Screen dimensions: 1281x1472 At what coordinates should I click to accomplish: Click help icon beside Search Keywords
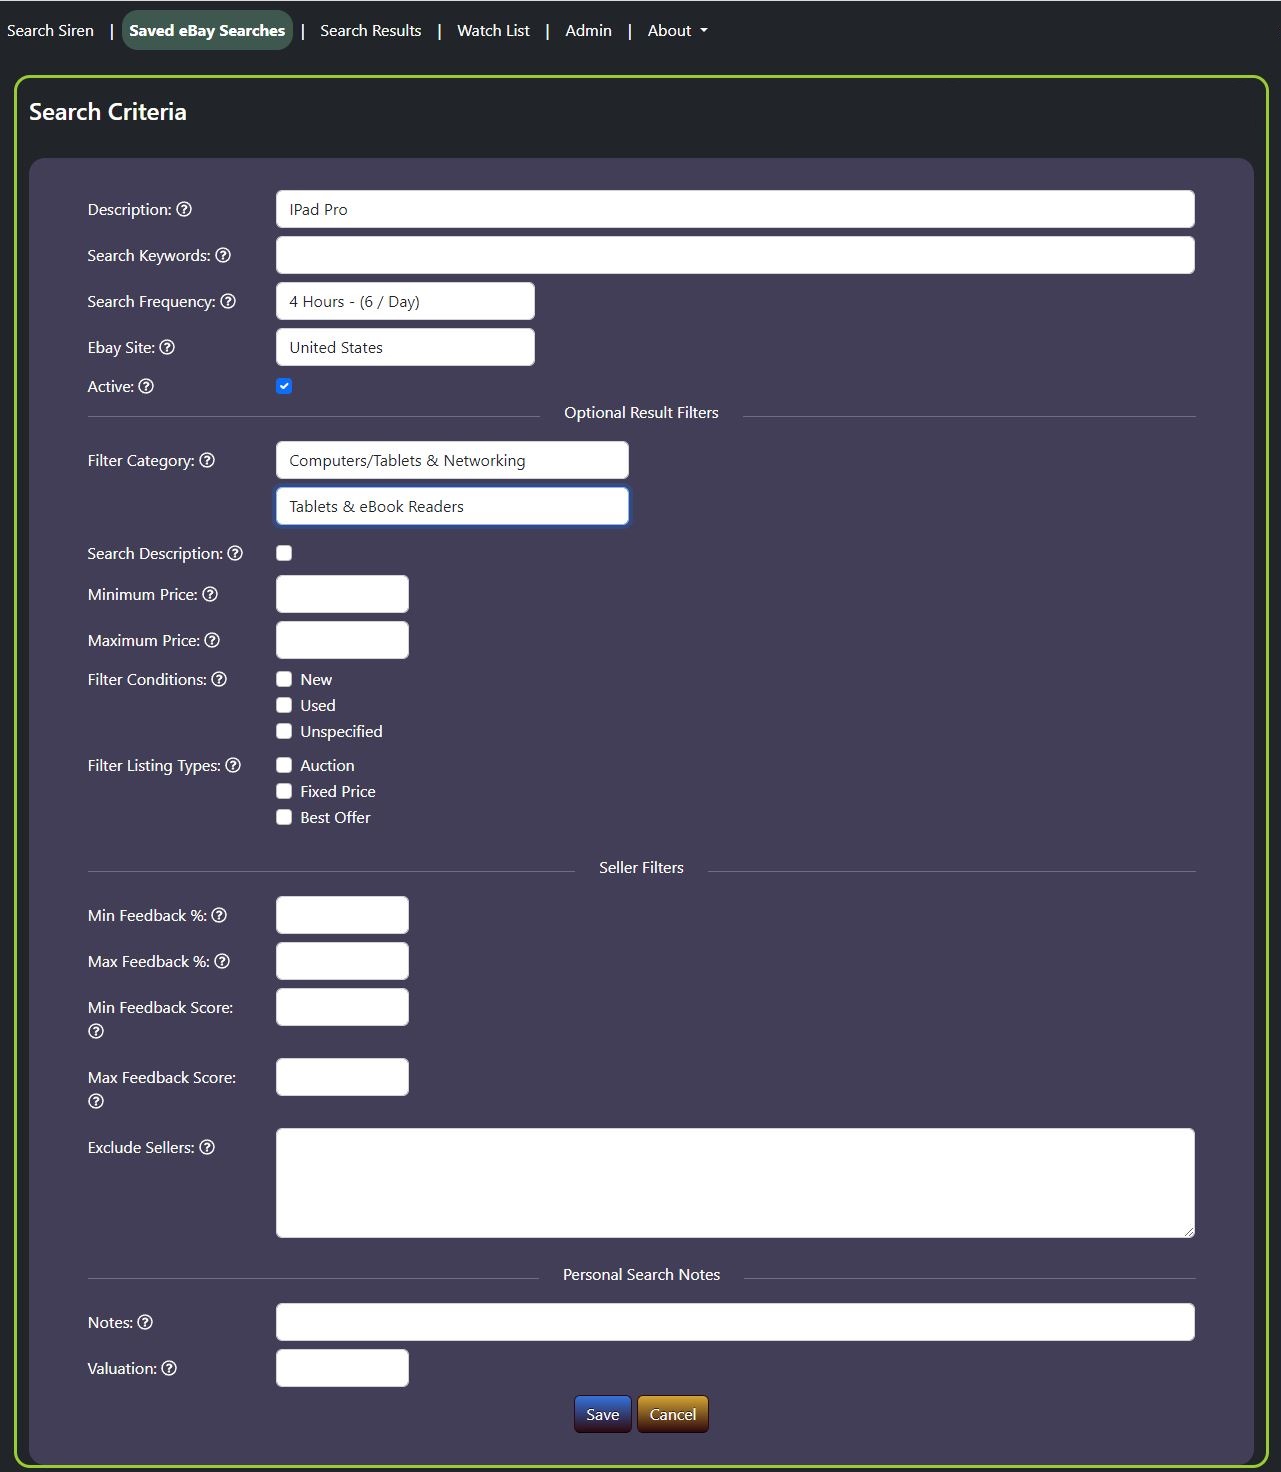coord(223,255)
